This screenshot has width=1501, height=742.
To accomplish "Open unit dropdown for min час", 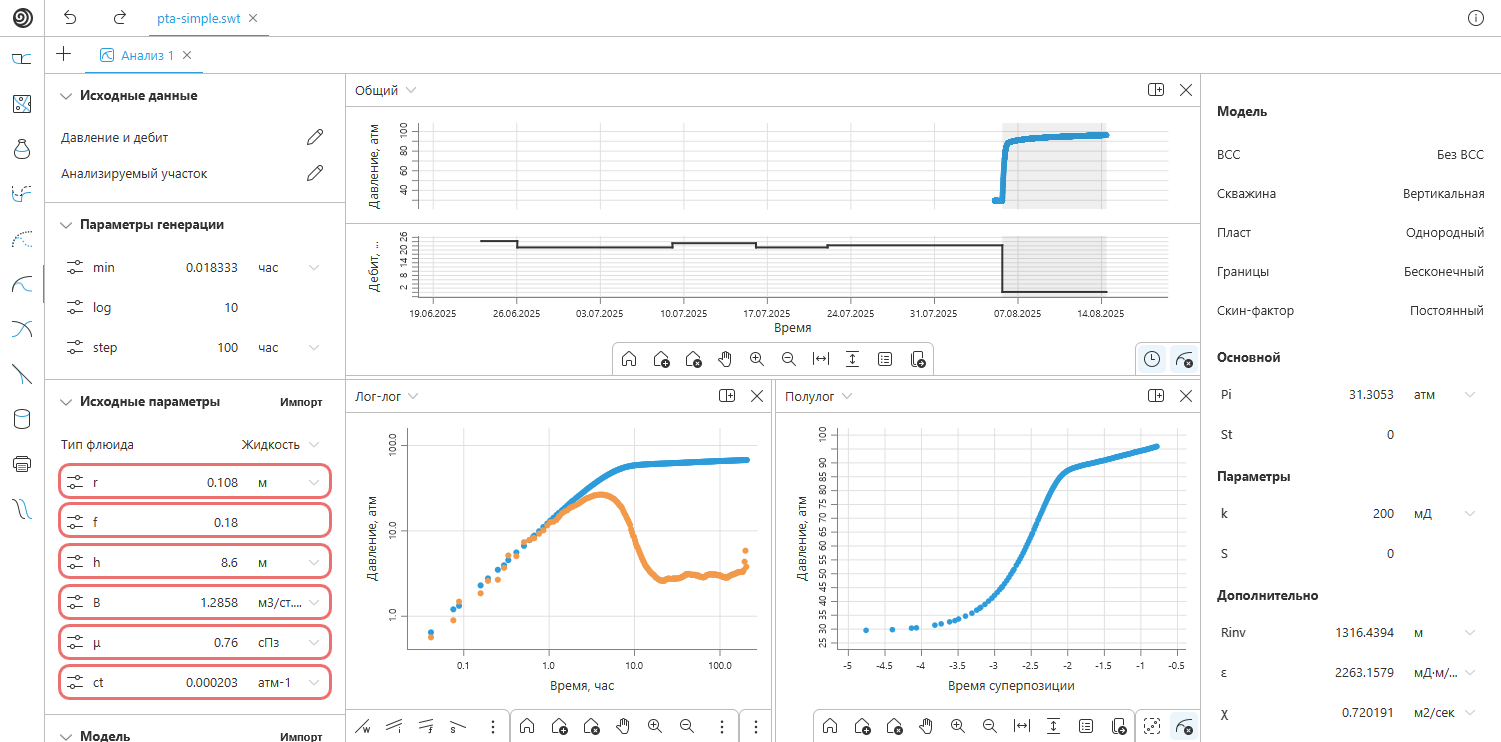I will coord(314,267).
